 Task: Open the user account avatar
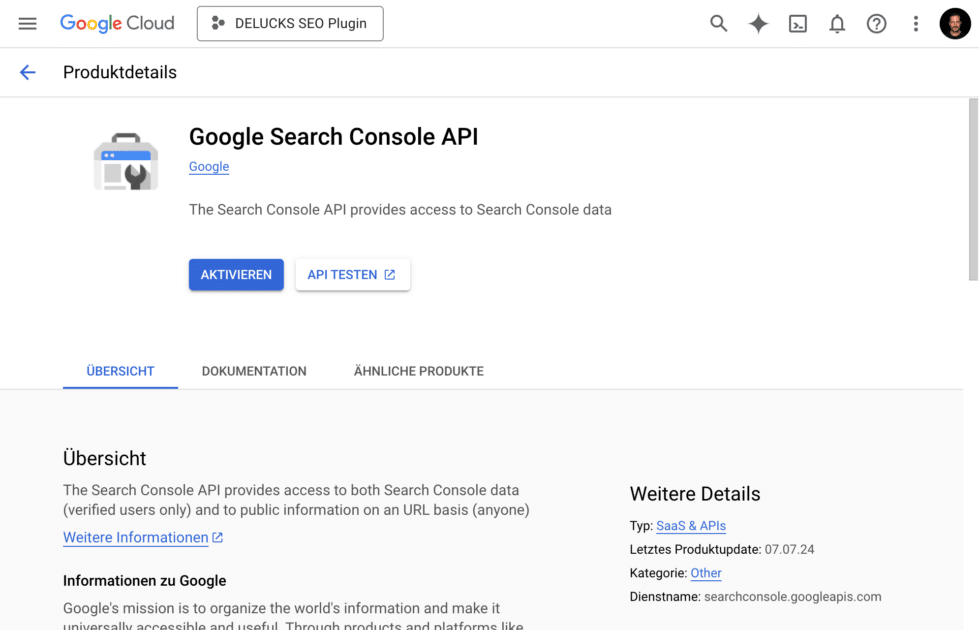955,24
